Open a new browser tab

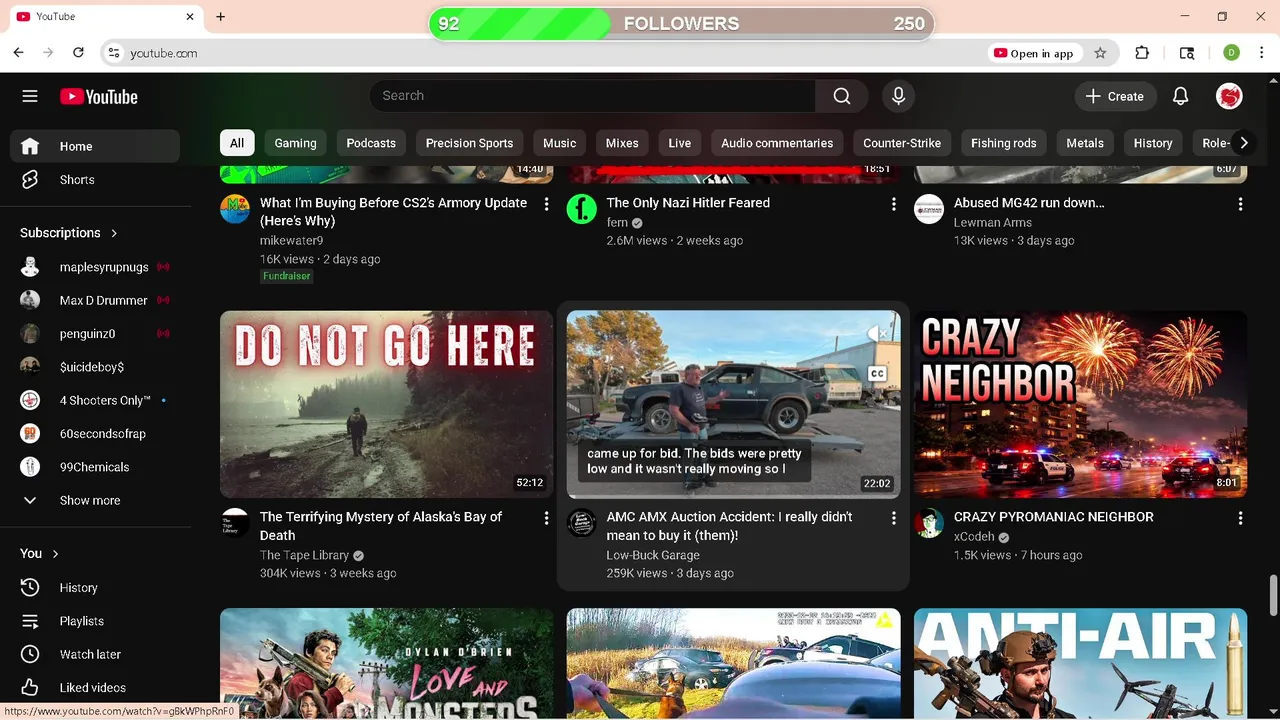click(x=220, y=17)
